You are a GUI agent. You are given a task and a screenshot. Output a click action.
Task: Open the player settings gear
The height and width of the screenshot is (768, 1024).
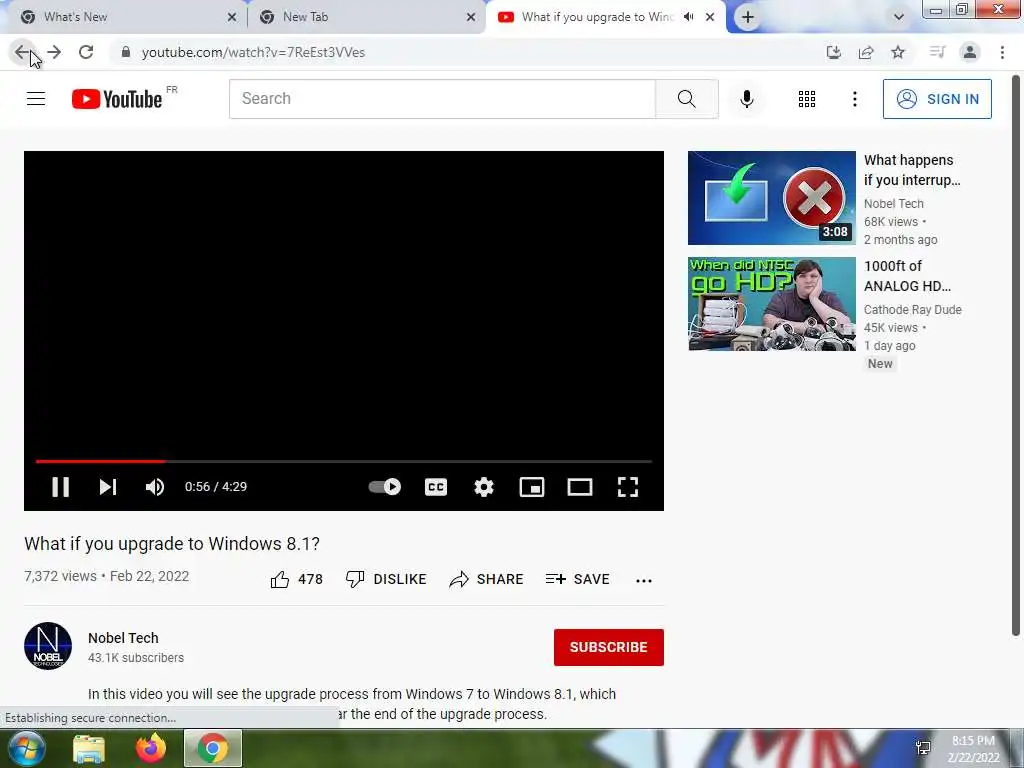(x=484, y=487)
